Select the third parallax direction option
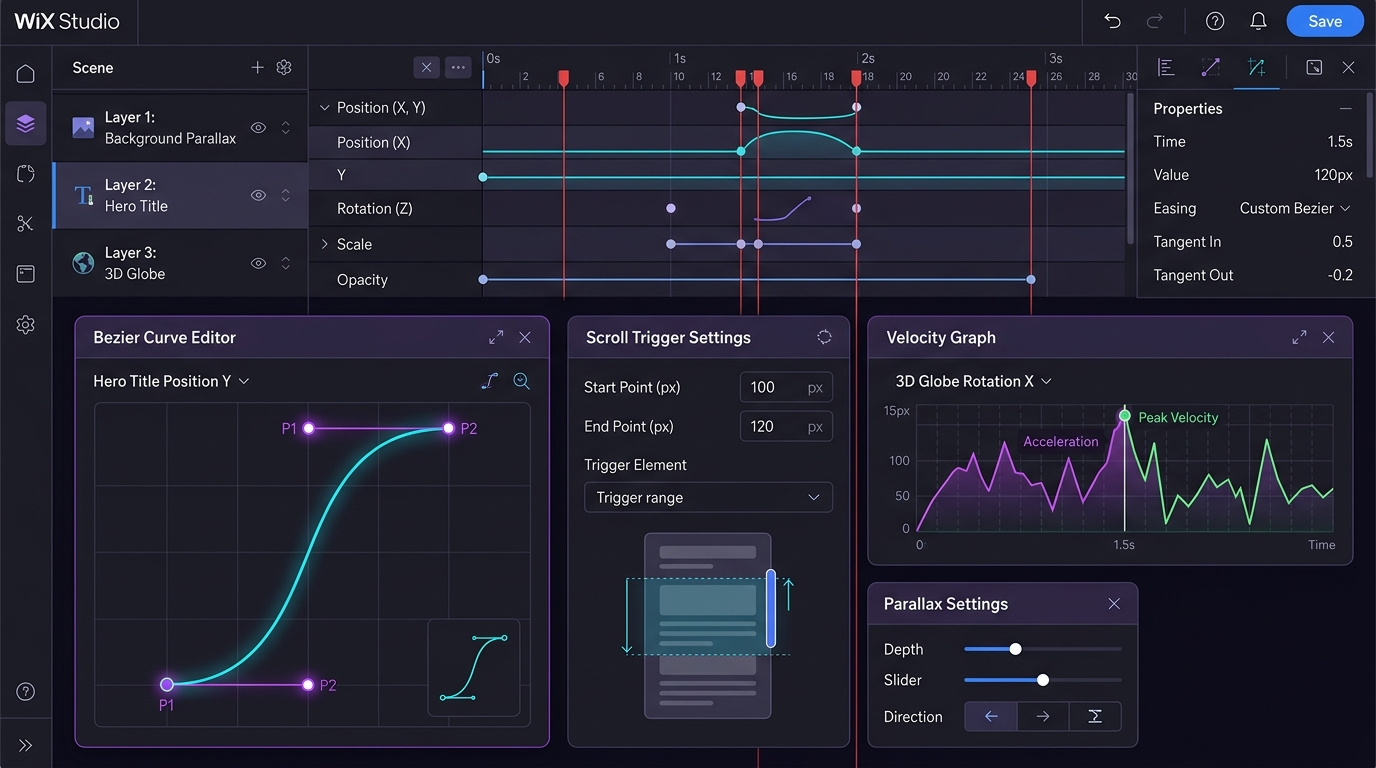 click(1095, 716)
